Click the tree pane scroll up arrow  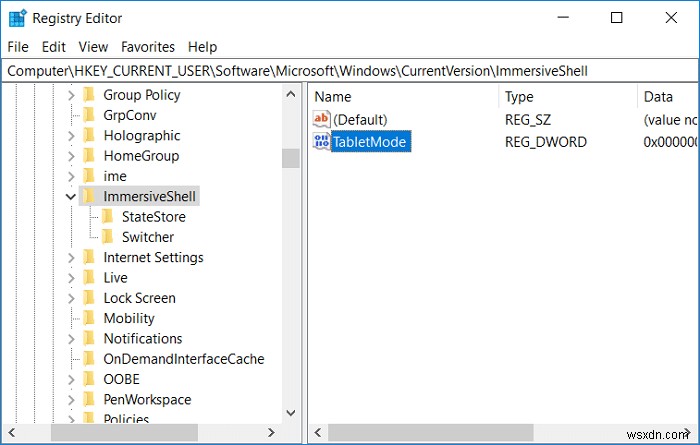point(291,94)
